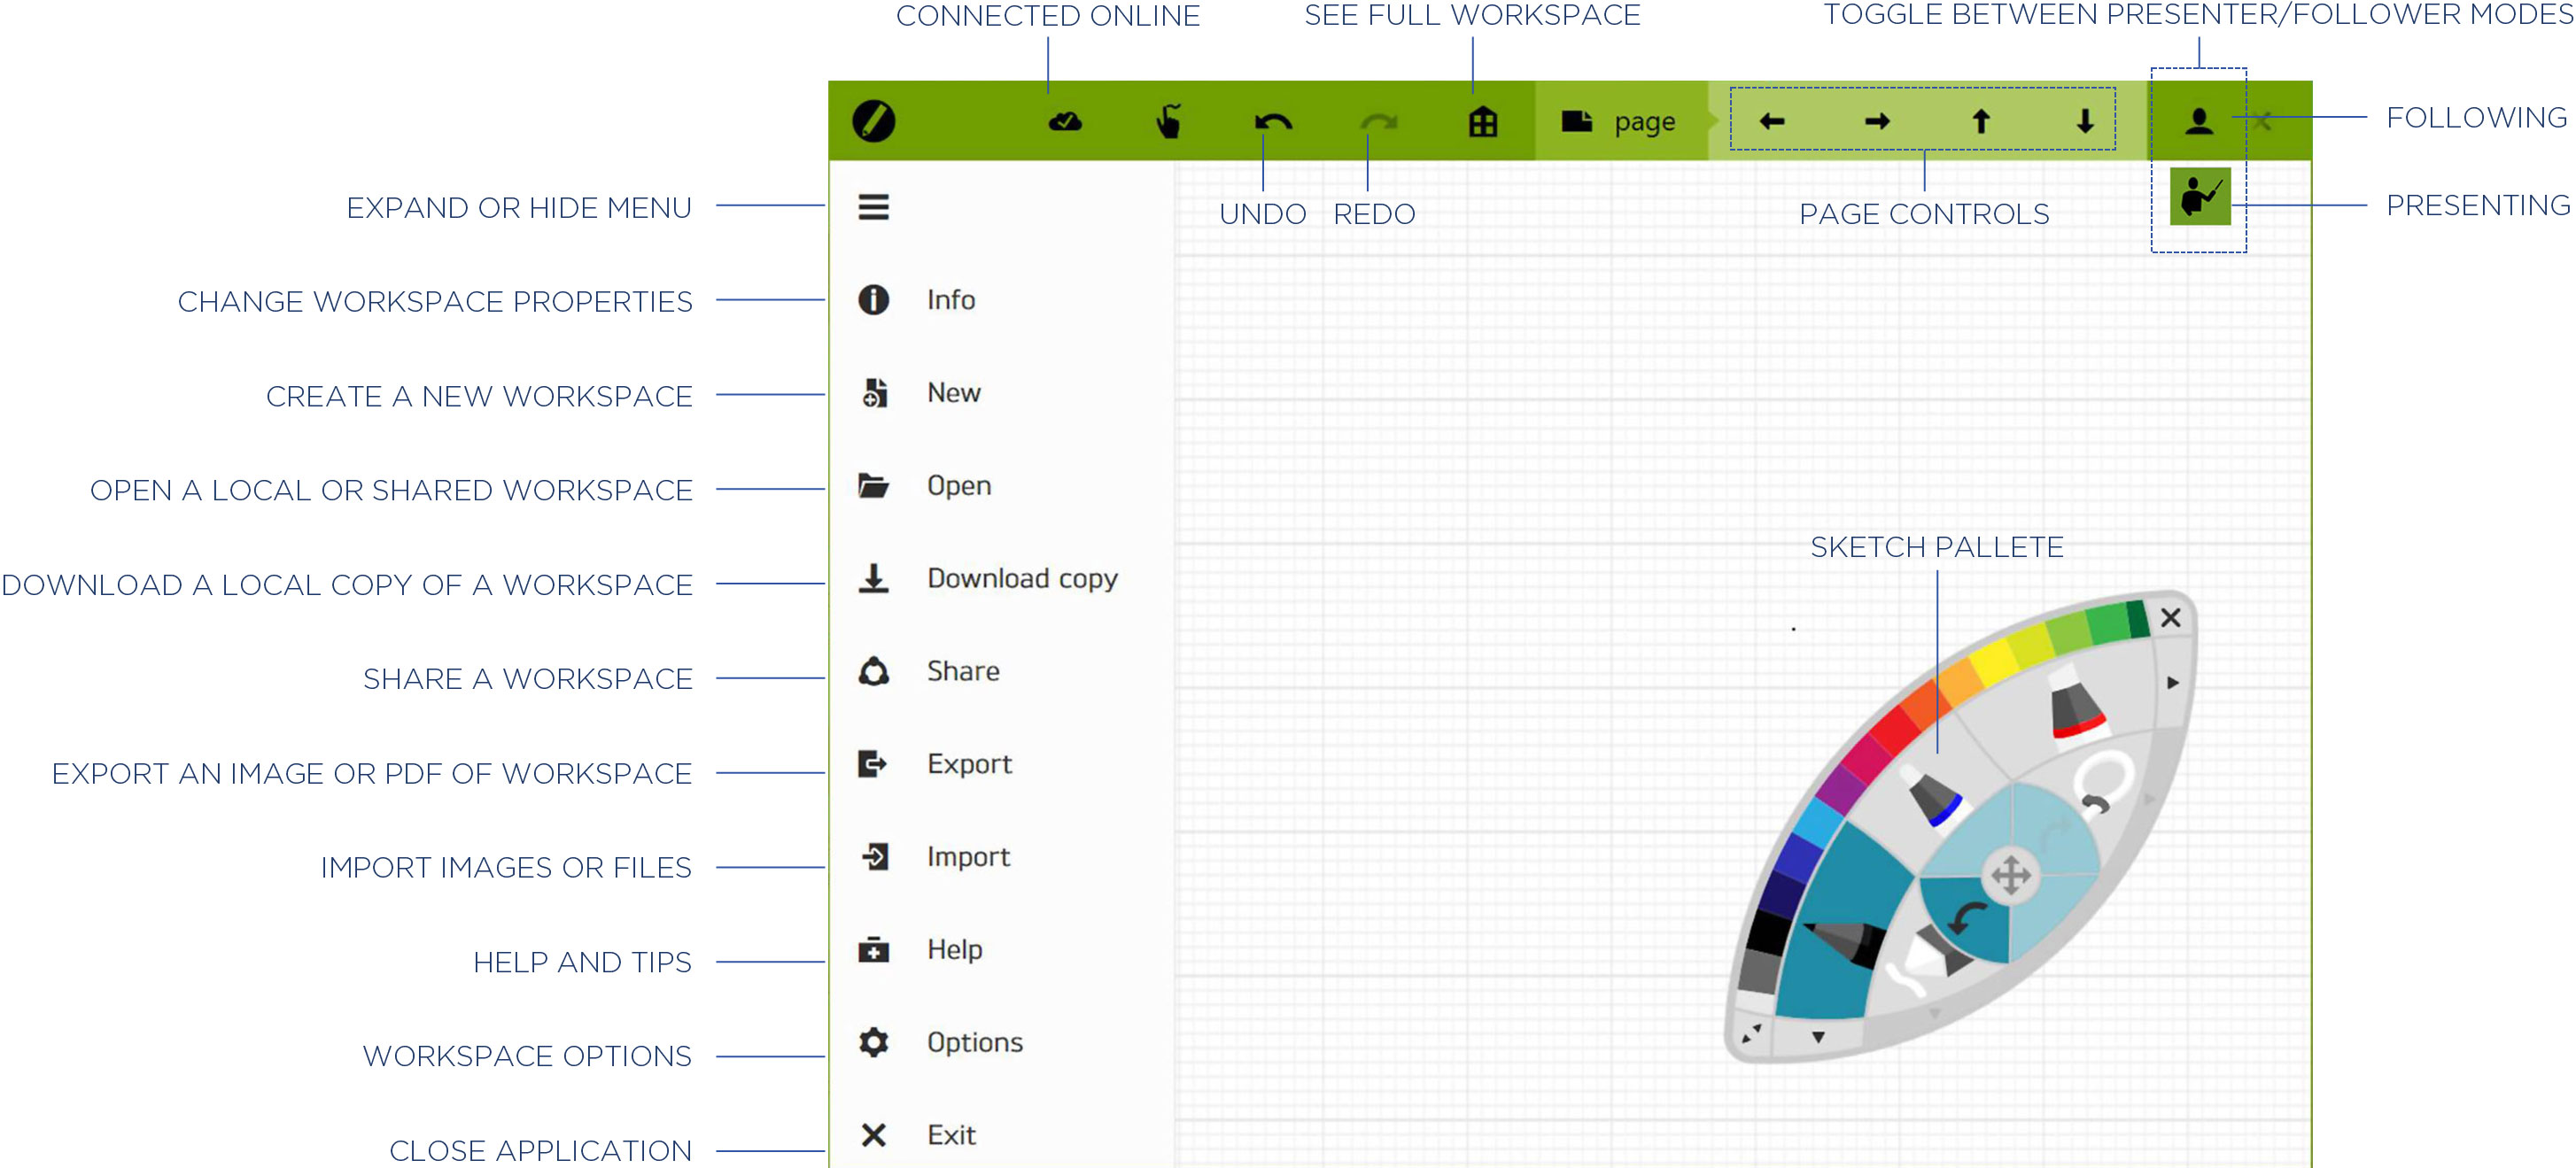Collapse the menu with hamburger icon
The image size is (2576, 1168).
click(873, 207)
